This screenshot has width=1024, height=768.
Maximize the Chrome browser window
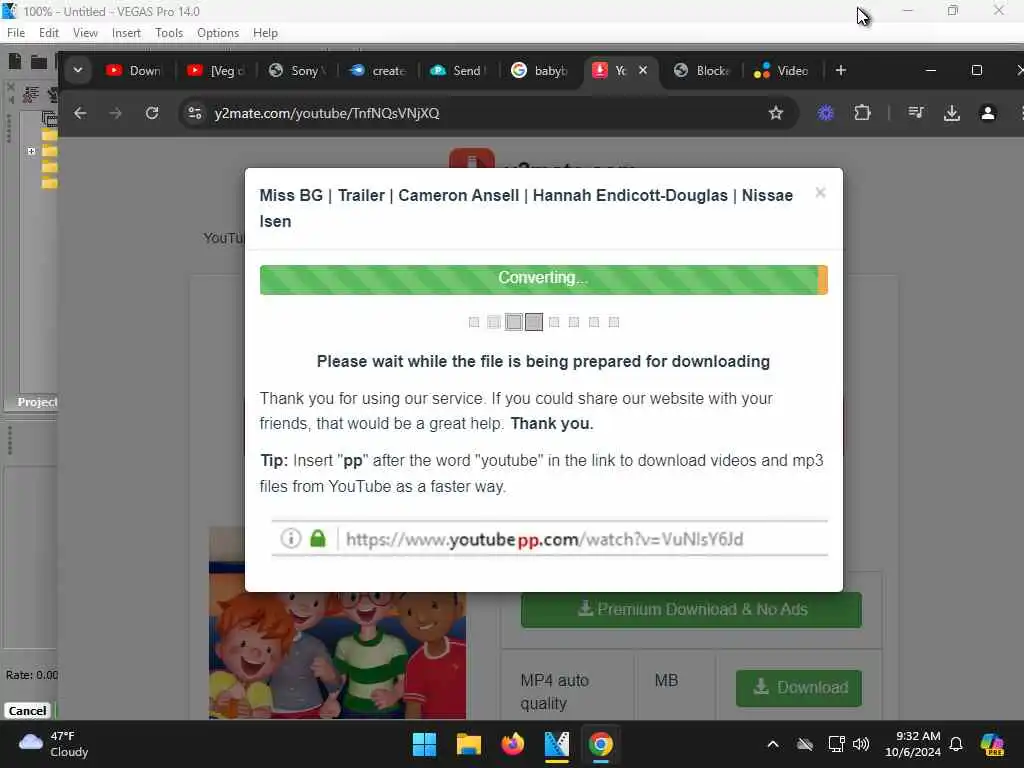(976, 70)
